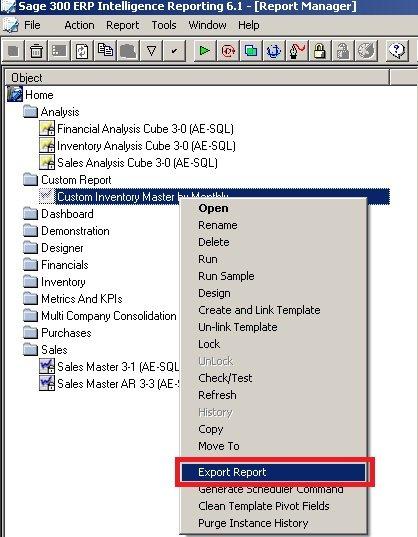This screenshot has width=418, height=537.
Task: Click the greyed-out Paste toolbar icon
Action: pyautogui.click(x=128, y=51)
